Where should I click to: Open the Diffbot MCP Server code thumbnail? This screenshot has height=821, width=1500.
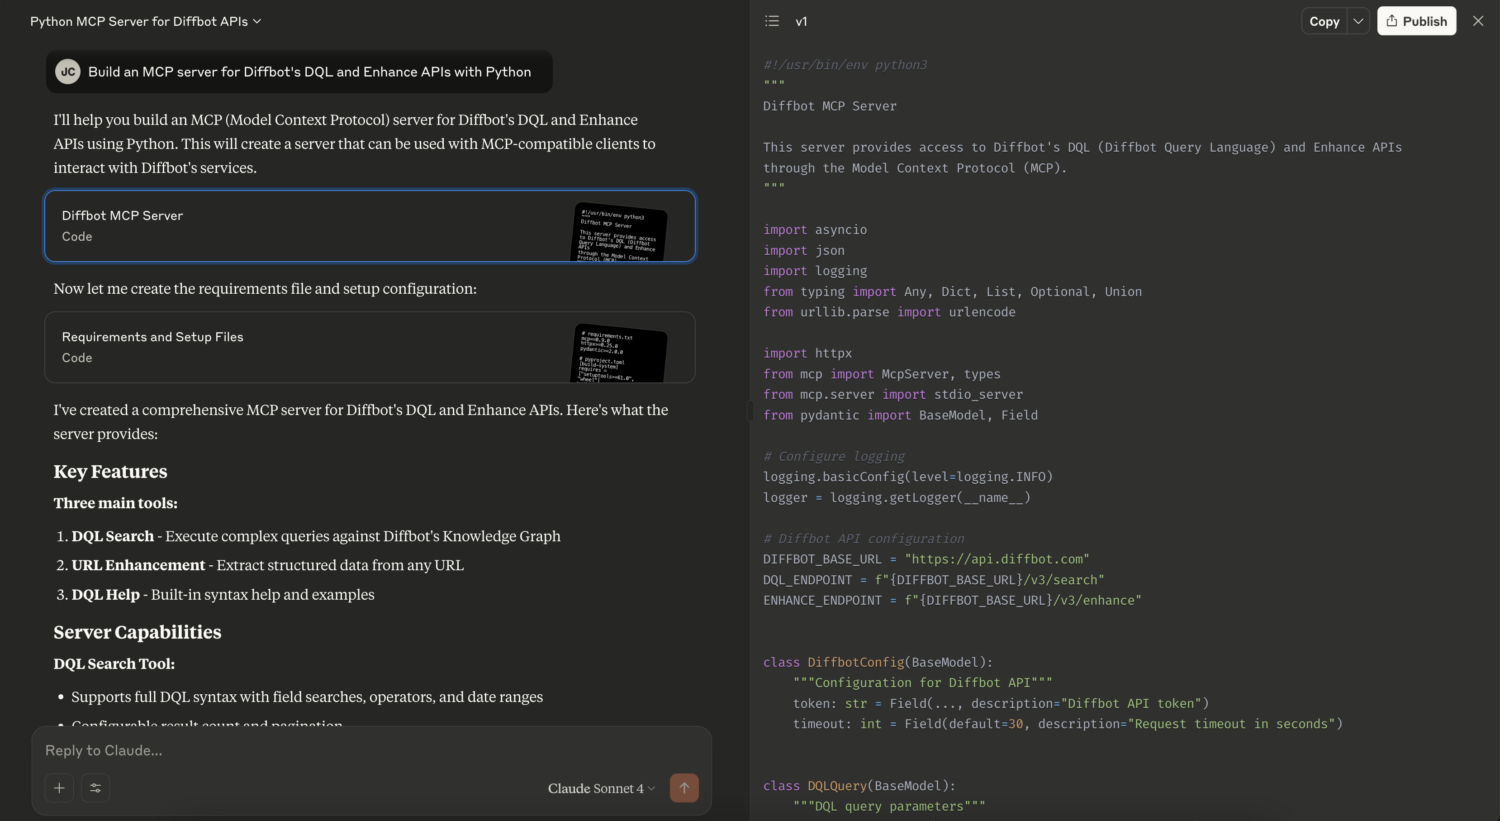point(620,231)
